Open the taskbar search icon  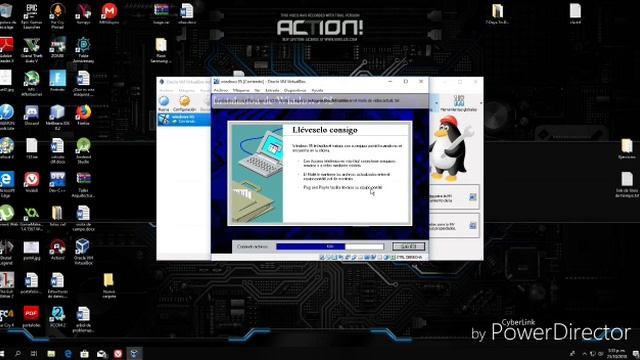[x=18, y=353]
